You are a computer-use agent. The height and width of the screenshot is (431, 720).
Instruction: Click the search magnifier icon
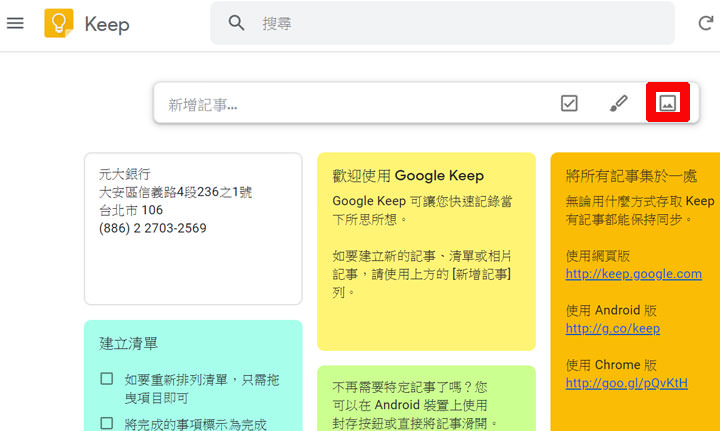[236, 22]
